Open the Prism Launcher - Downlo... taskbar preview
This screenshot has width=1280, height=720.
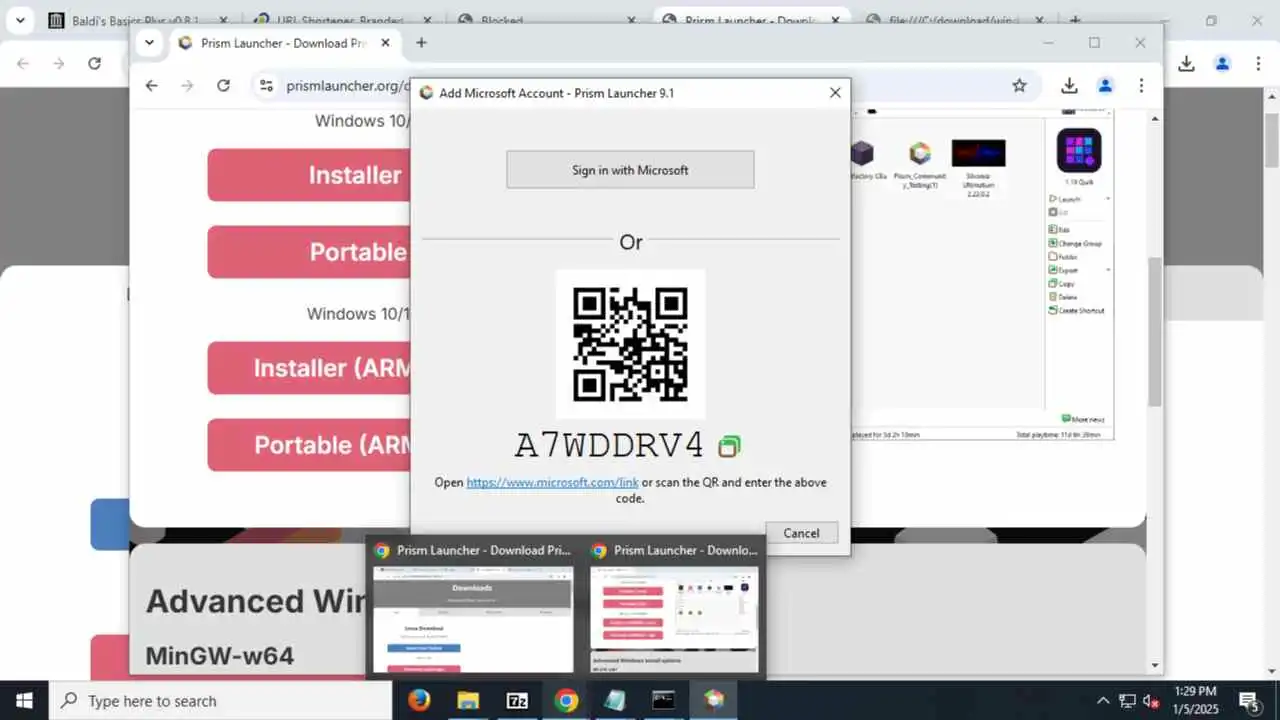[675, 607]
